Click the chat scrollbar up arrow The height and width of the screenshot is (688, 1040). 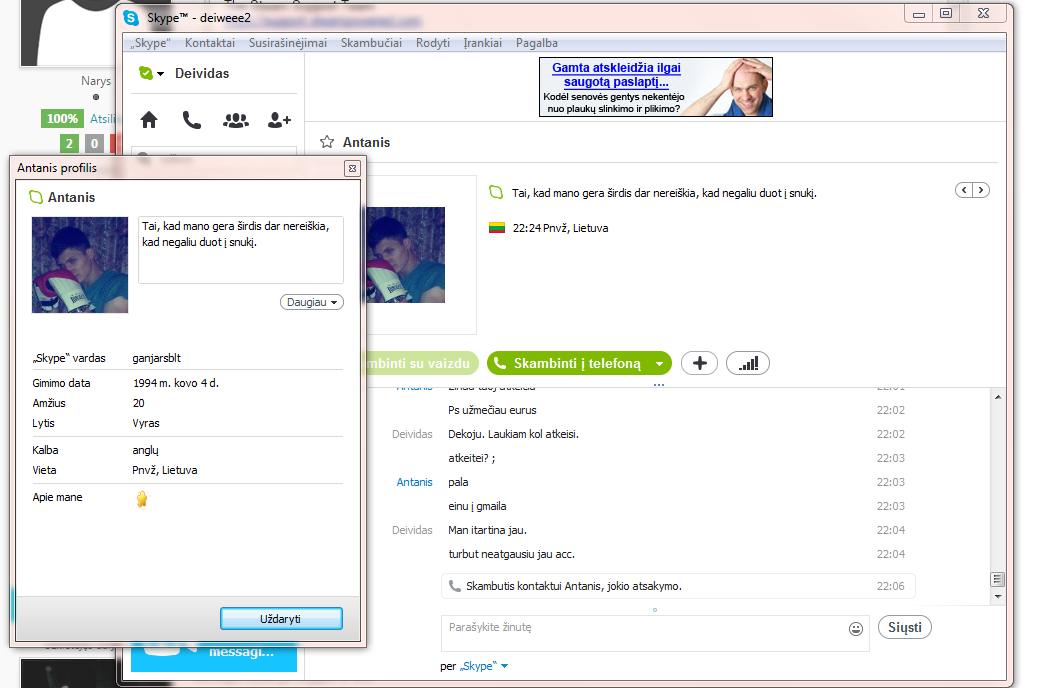[998, 397]
